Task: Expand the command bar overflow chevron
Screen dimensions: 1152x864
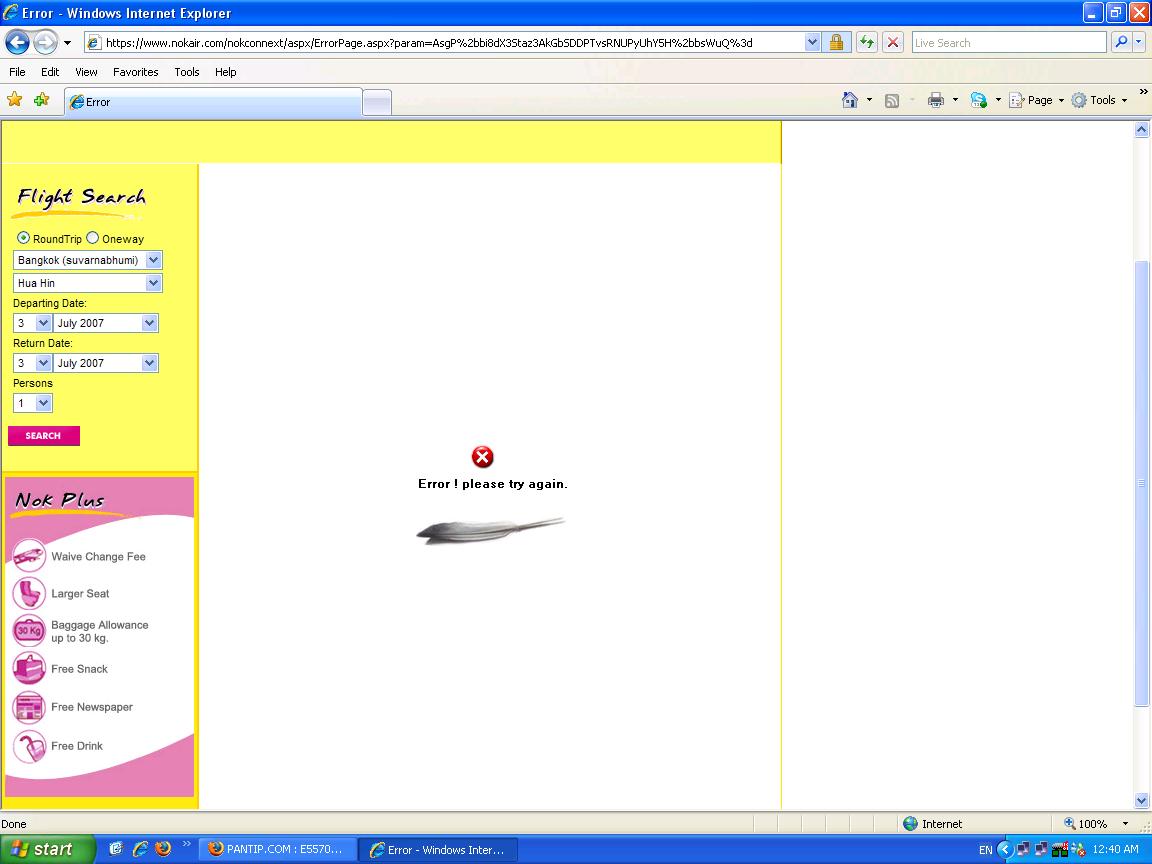Action: (x=1143, y=92)
